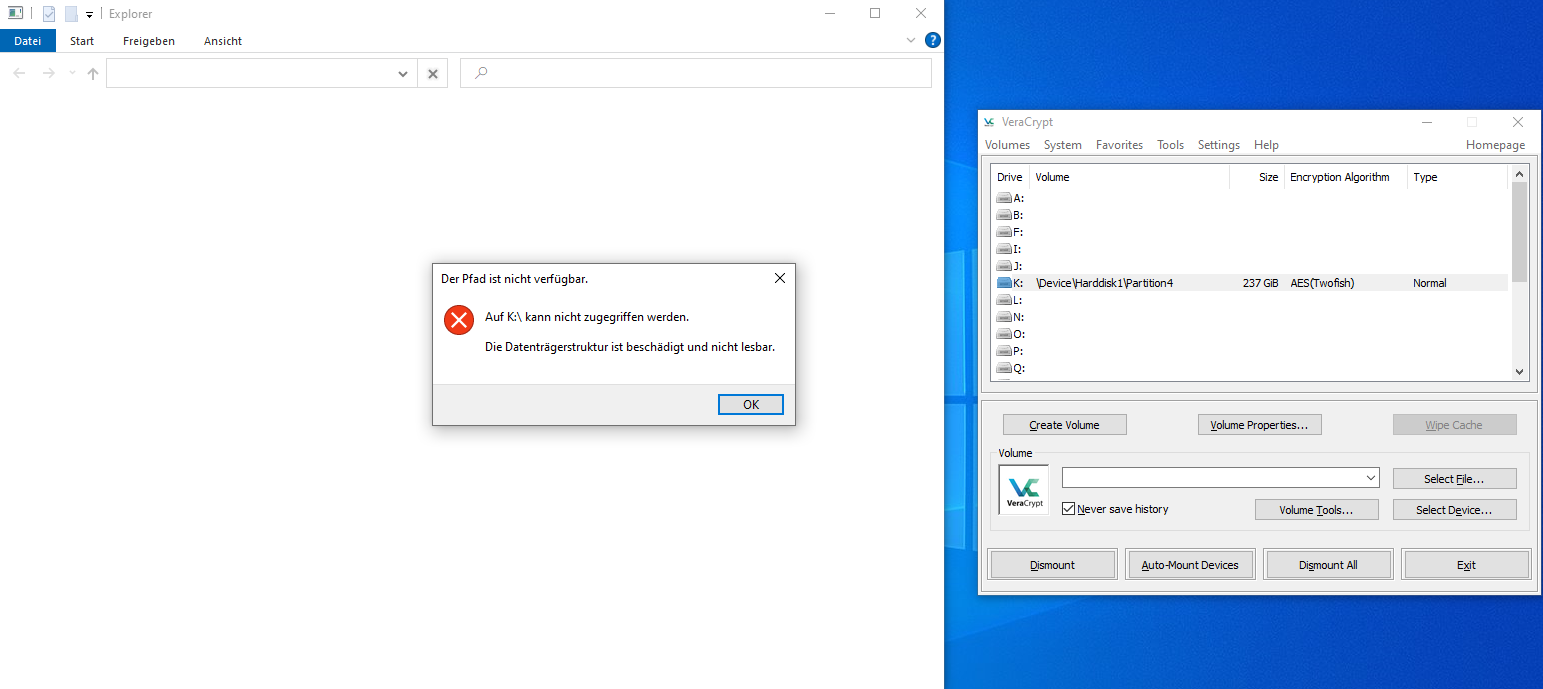
Task: Dismount the selected volume
Action: pos(1052,565)
